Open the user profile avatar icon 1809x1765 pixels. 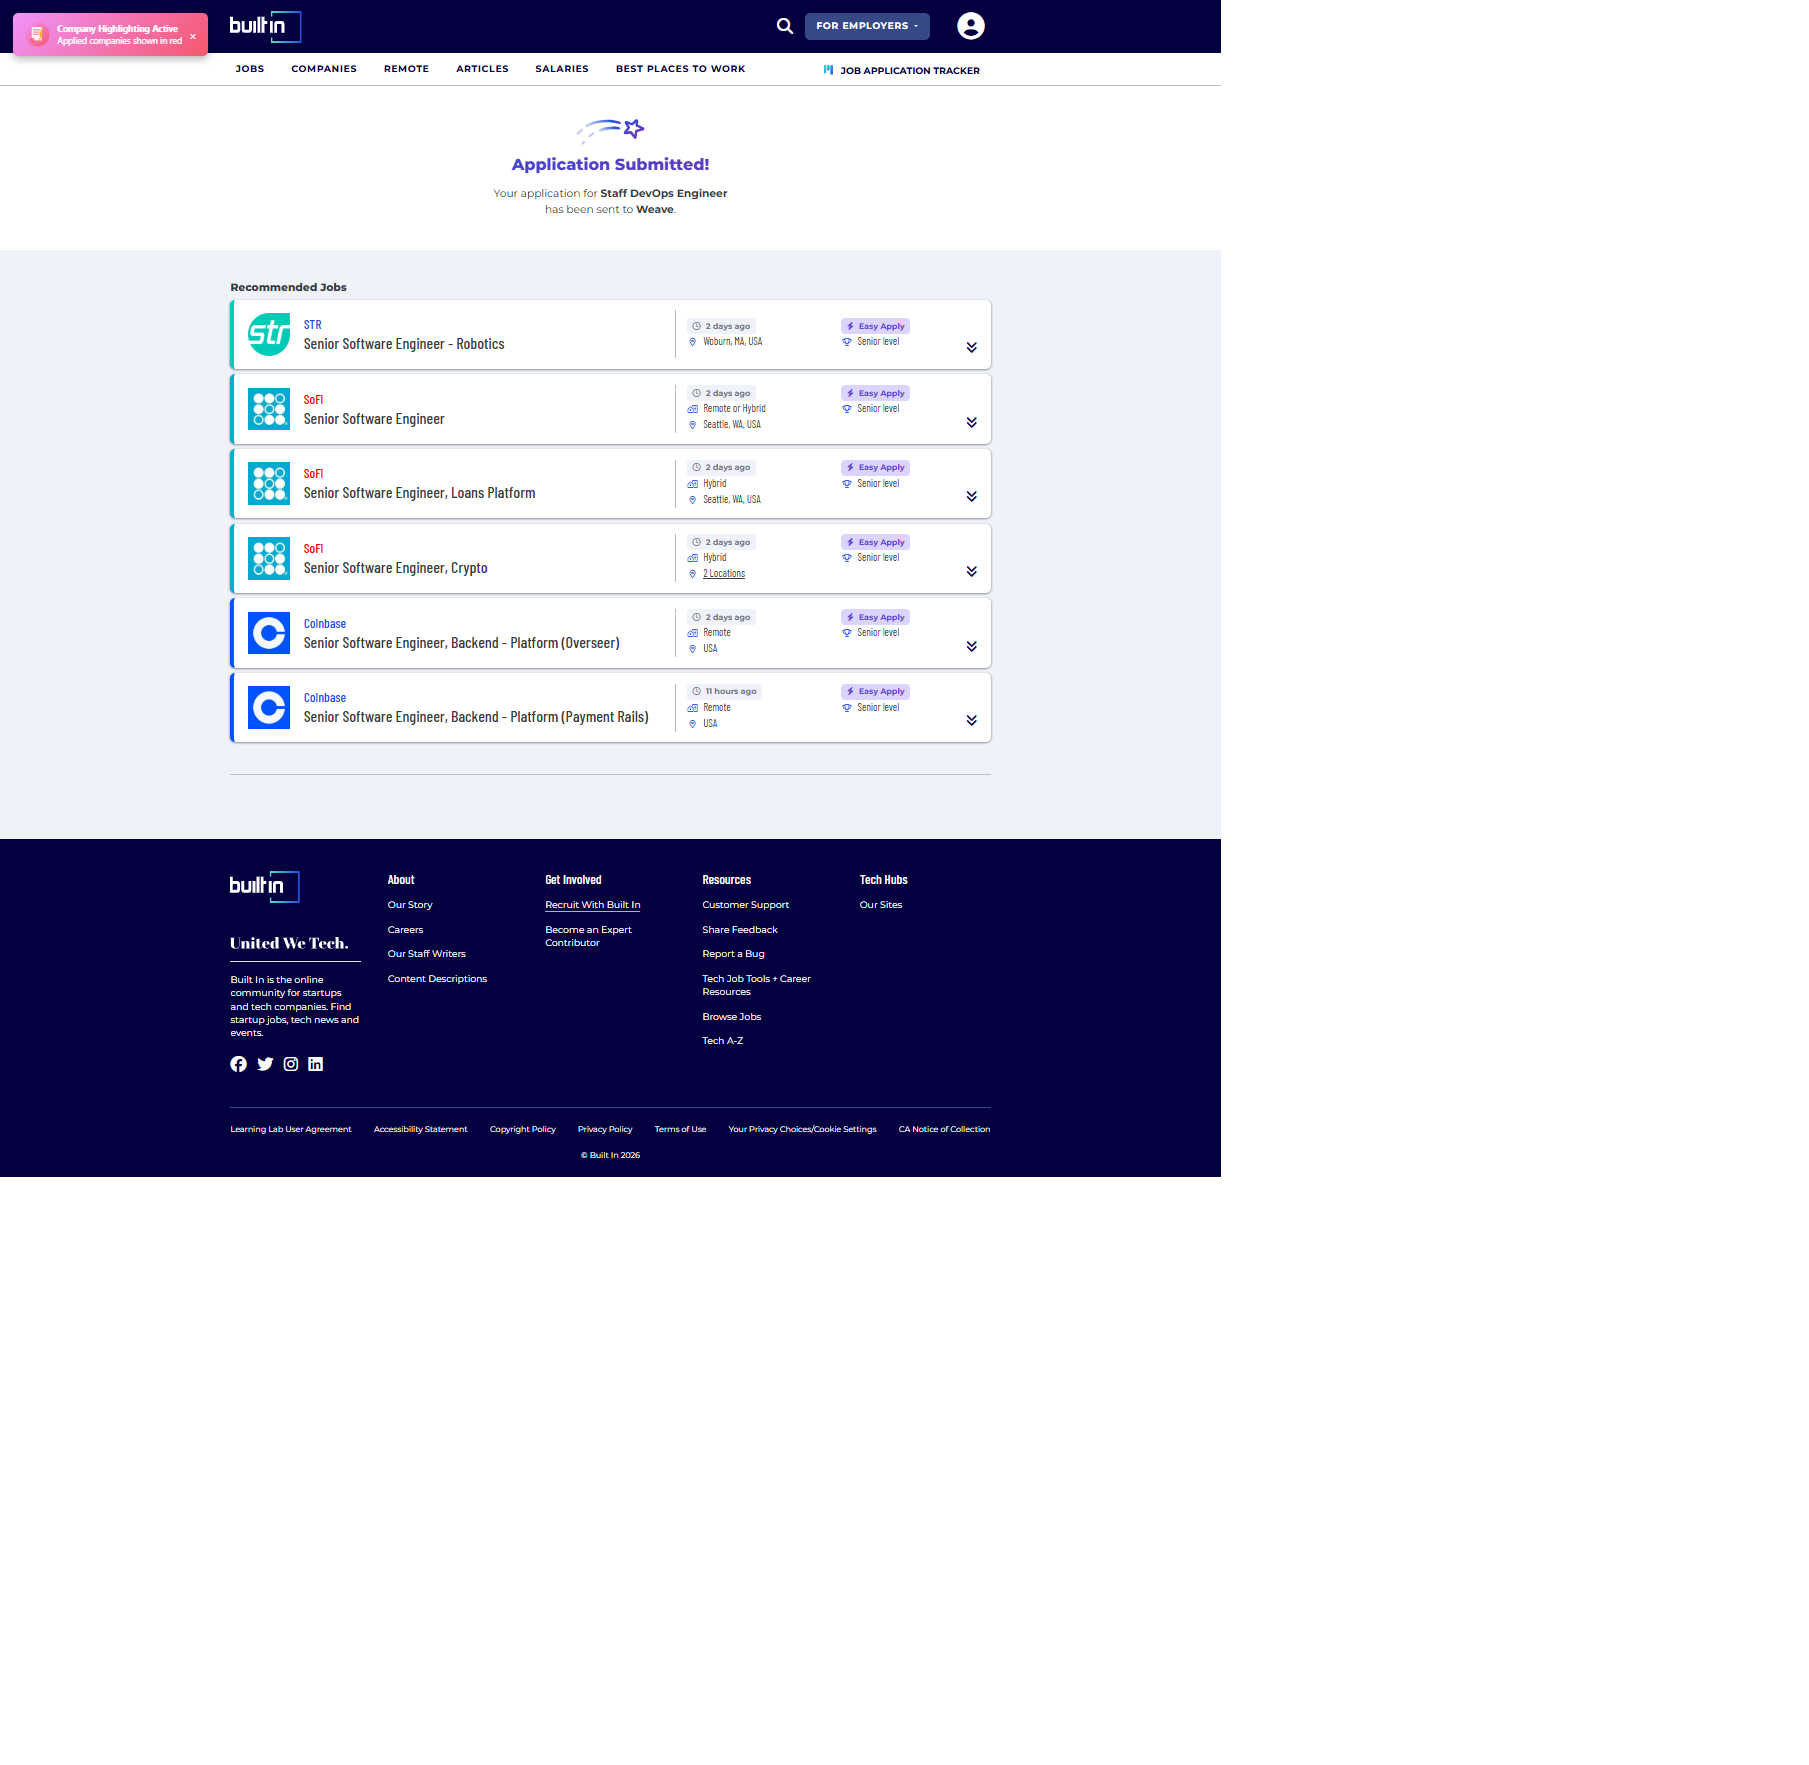(x=970, y=26)
